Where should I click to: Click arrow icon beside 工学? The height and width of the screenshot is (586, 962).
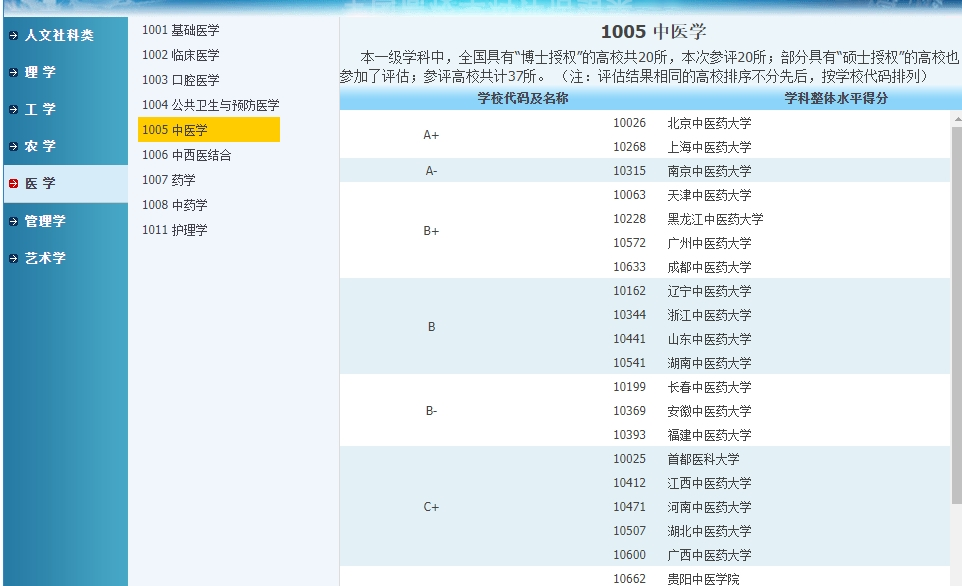pyautogui.click(x=13, y=110)
